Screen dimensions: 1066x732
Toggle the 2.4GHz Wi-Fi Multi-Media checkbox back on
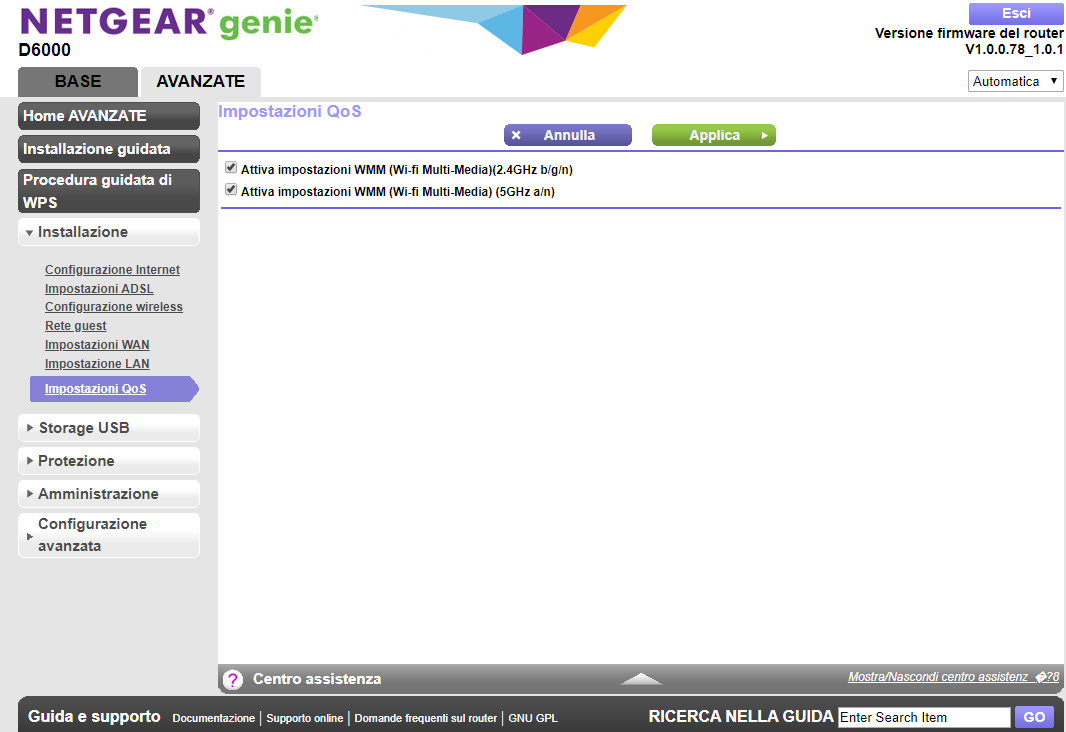point(230,166)
